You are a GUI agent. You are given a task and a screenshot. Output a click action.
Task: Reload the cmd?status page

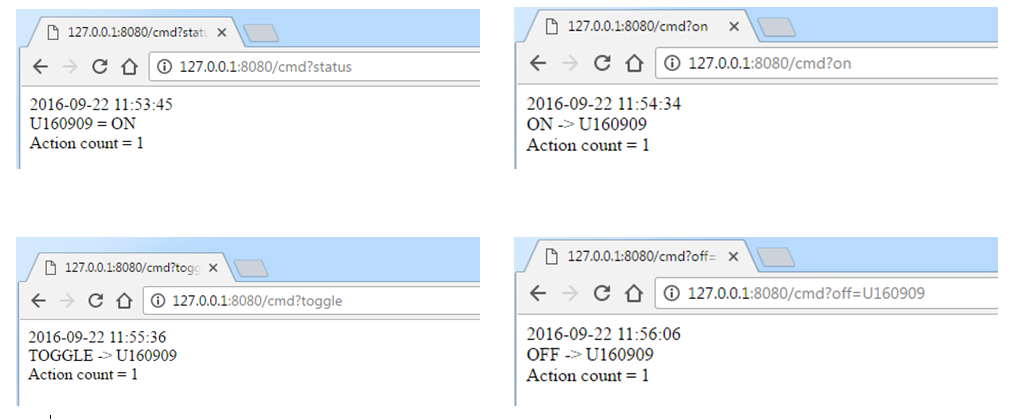(99, 66)
